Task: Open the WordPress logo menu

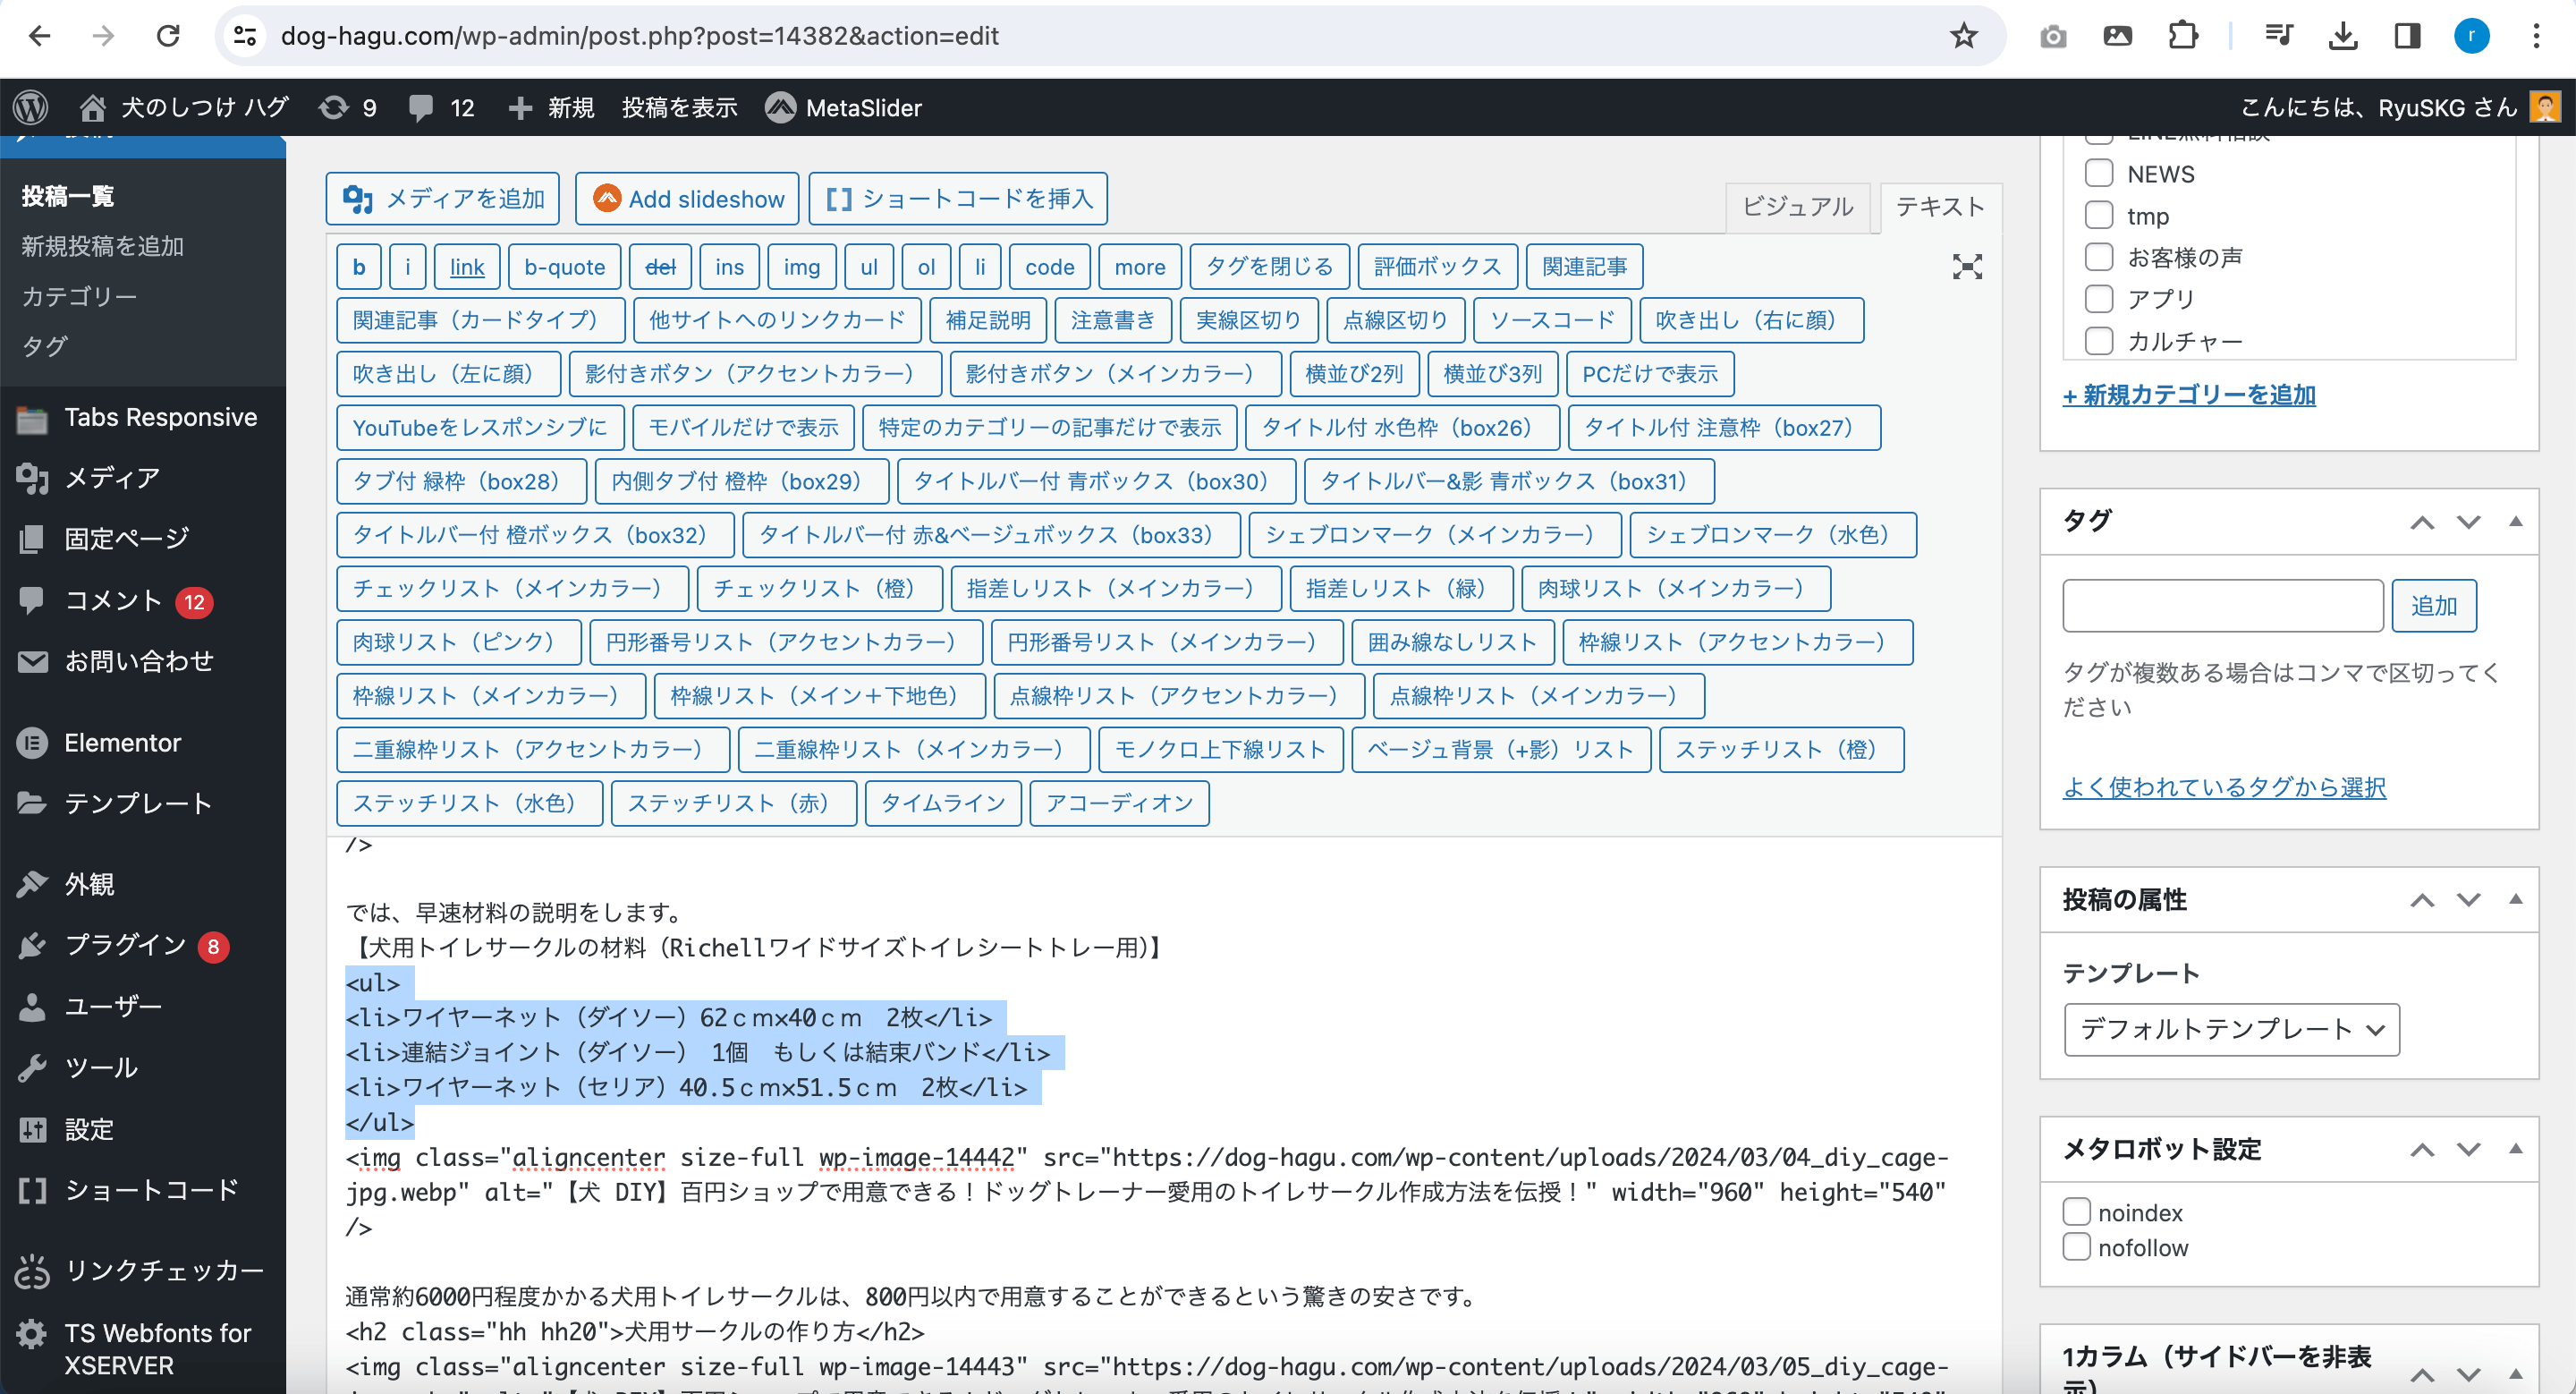Action: [x=31, y=107]
